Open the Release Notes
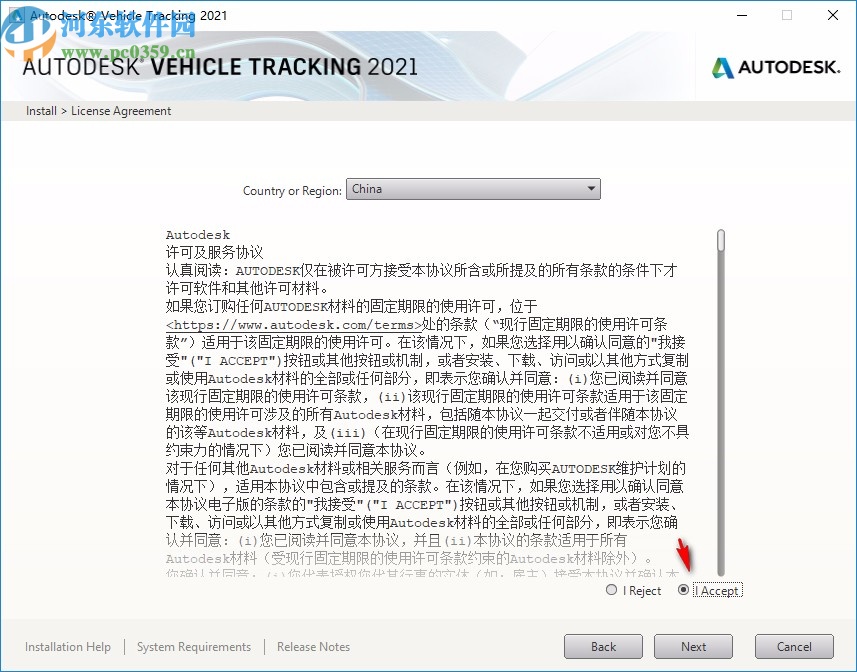This screenshot has width=857, height=672. (x=313, y=647)
